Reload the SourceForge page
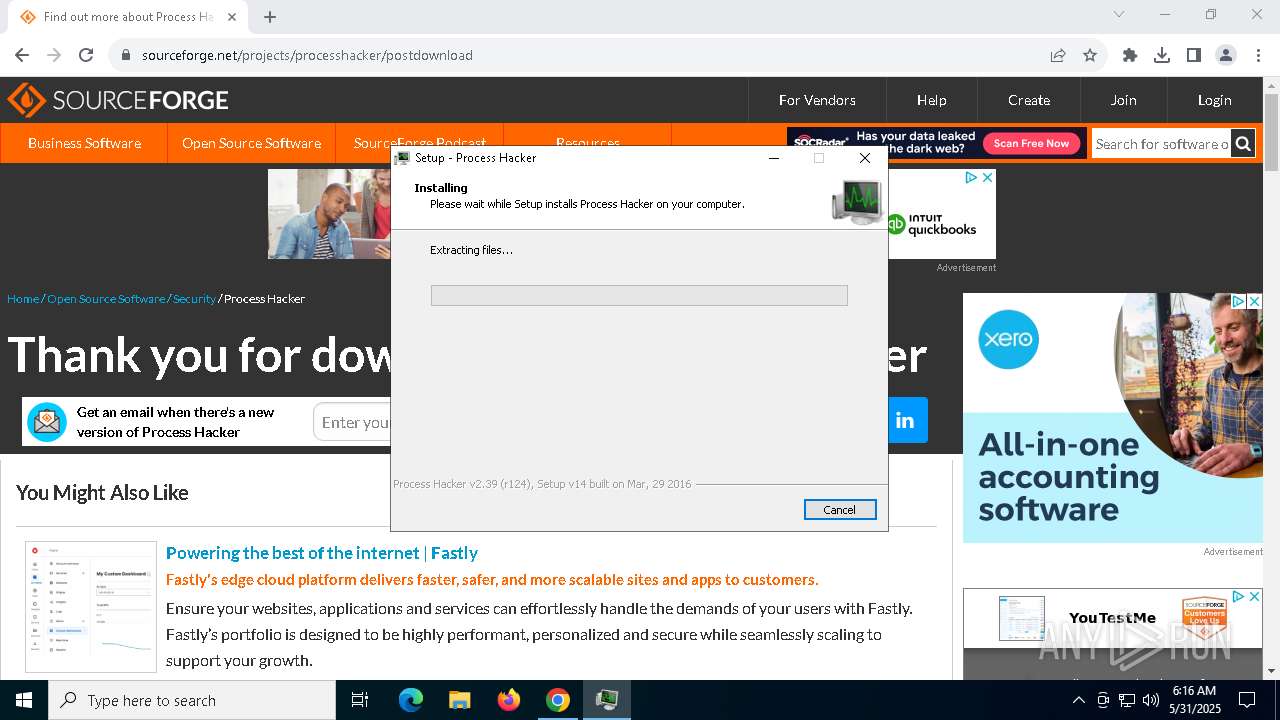 point(86,55)
